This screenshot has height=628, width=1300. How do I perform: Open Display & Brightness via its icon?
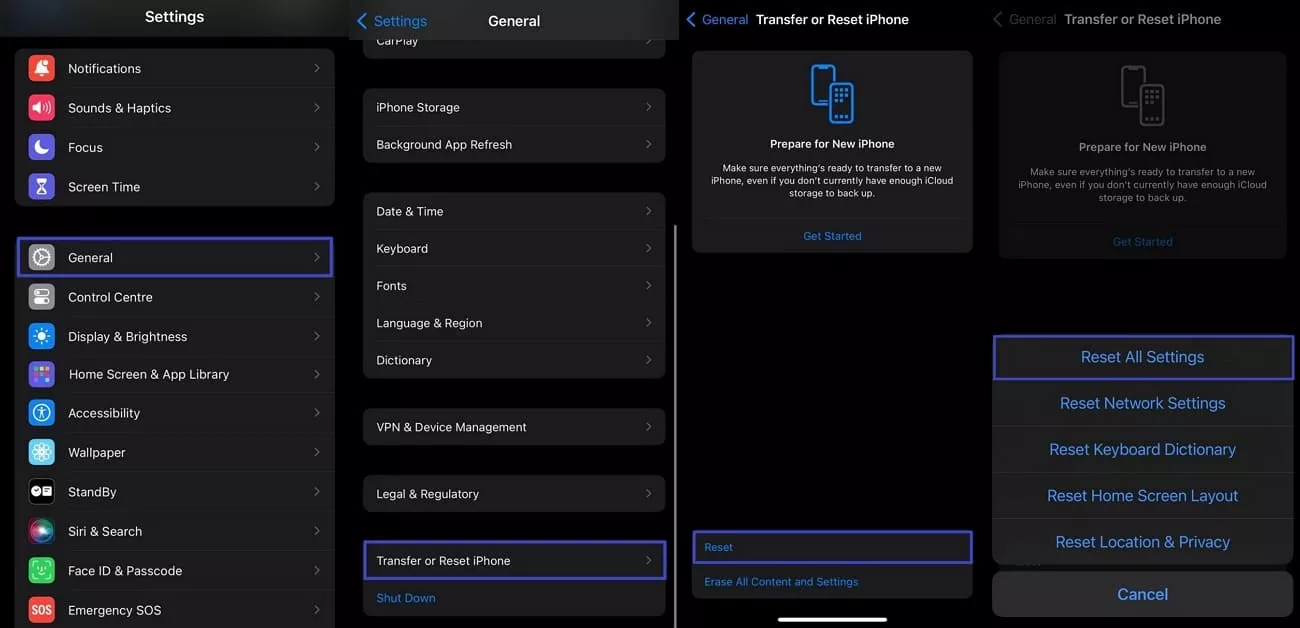40,336
